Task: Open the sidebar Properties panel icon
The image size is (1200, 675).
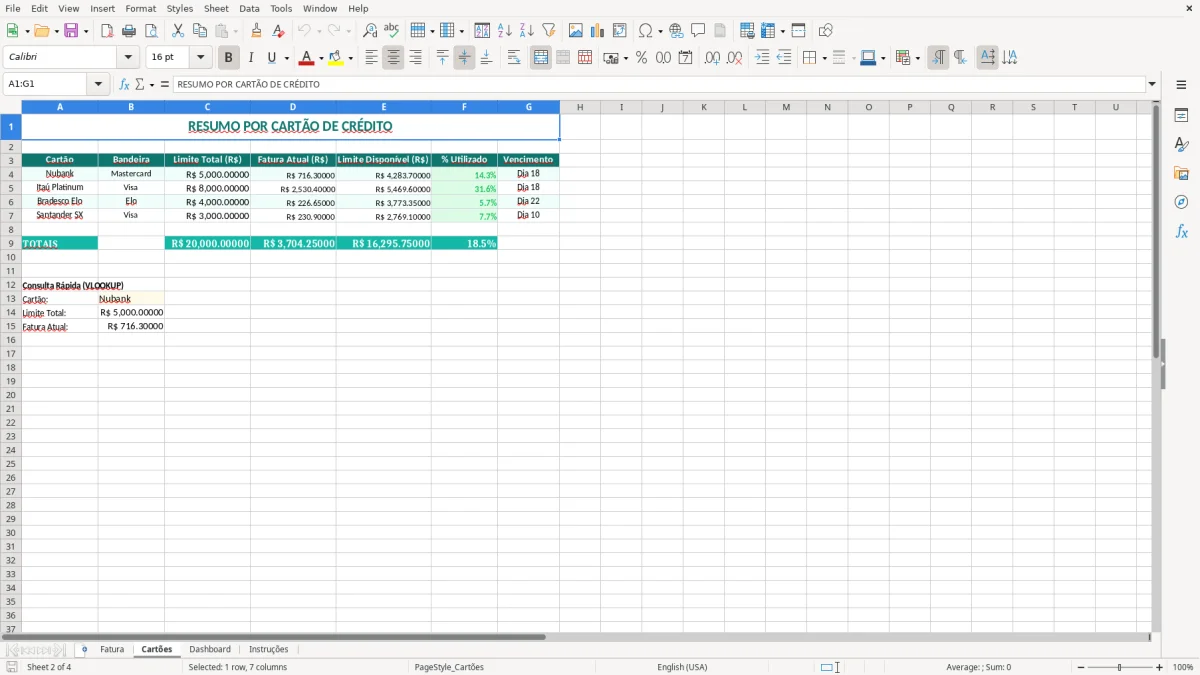Action: 1181,116
